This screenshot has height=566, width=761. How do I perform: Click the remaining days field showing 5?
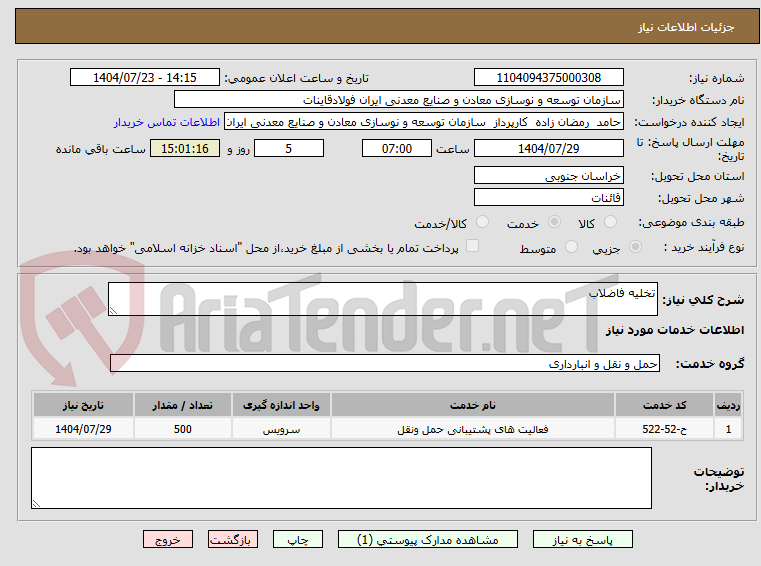pyautogui.click(x=289, y=148)
